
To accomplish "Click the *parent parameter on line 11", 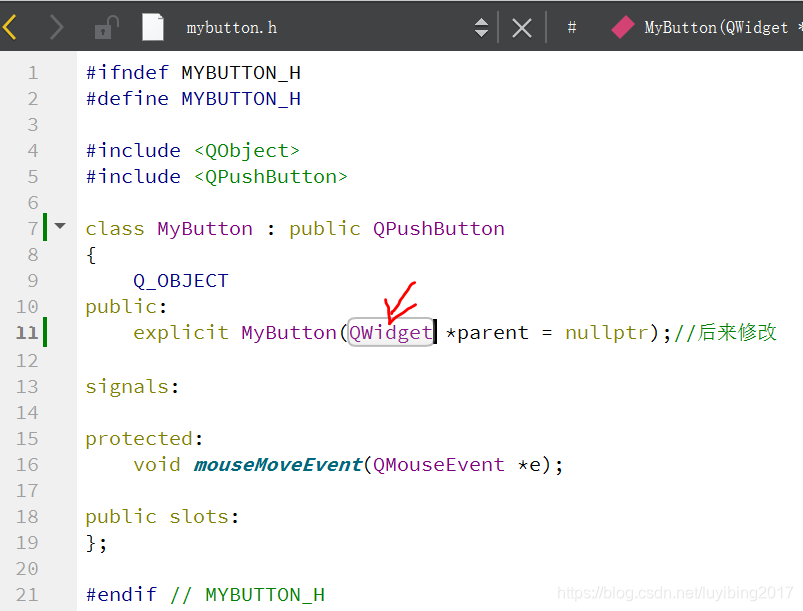I will coord(487,333).
